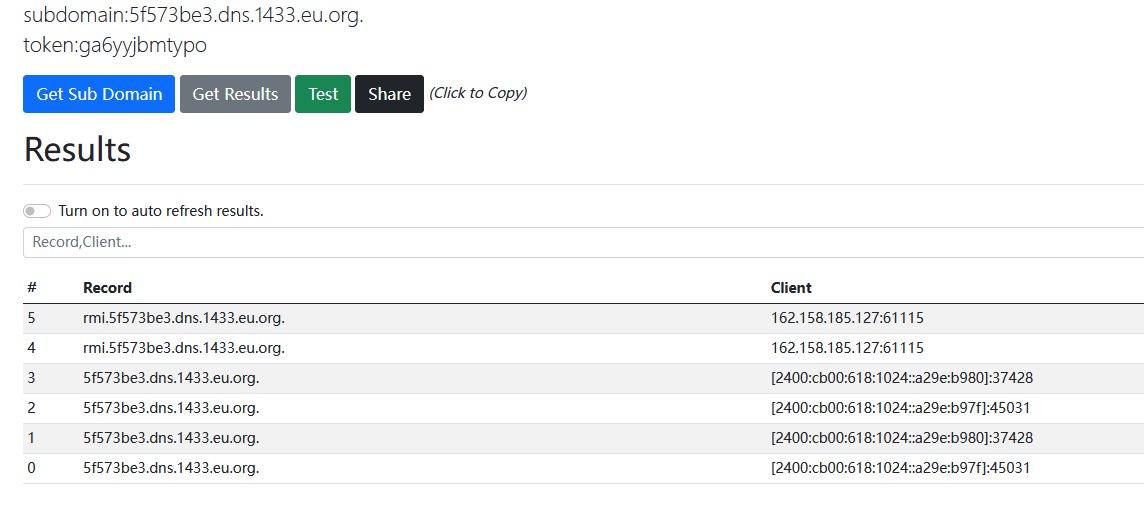Click client address ending b980]:37428 in row 3
The height and width of the screenshot is (505, 1144).
click(x=901, y=378)
